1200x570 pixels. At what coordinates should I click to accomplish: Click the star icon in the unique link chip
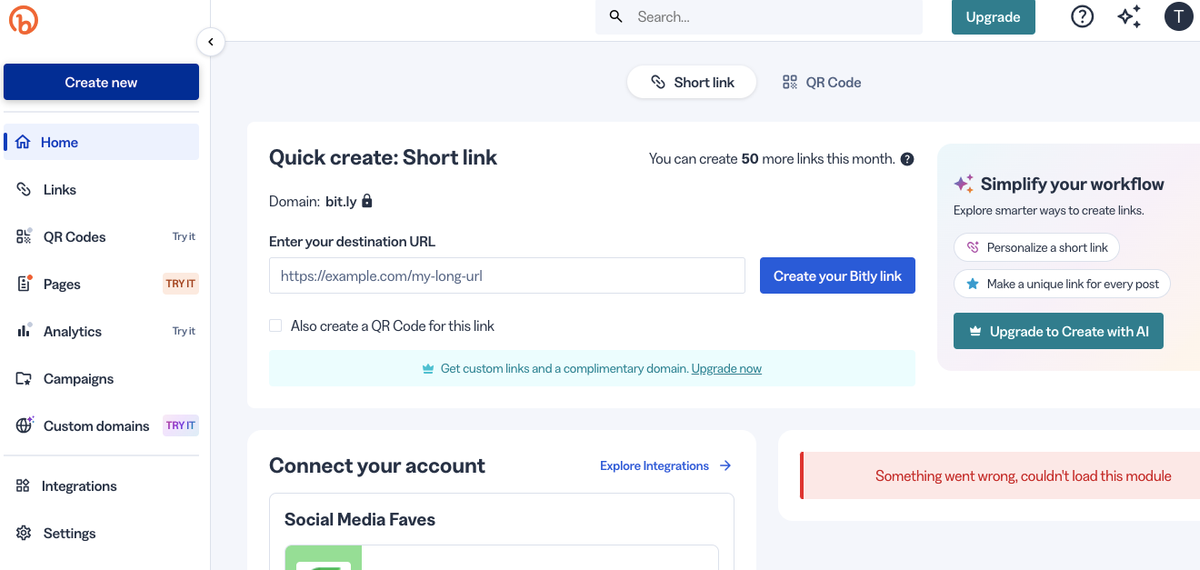(x=973, y=284)
